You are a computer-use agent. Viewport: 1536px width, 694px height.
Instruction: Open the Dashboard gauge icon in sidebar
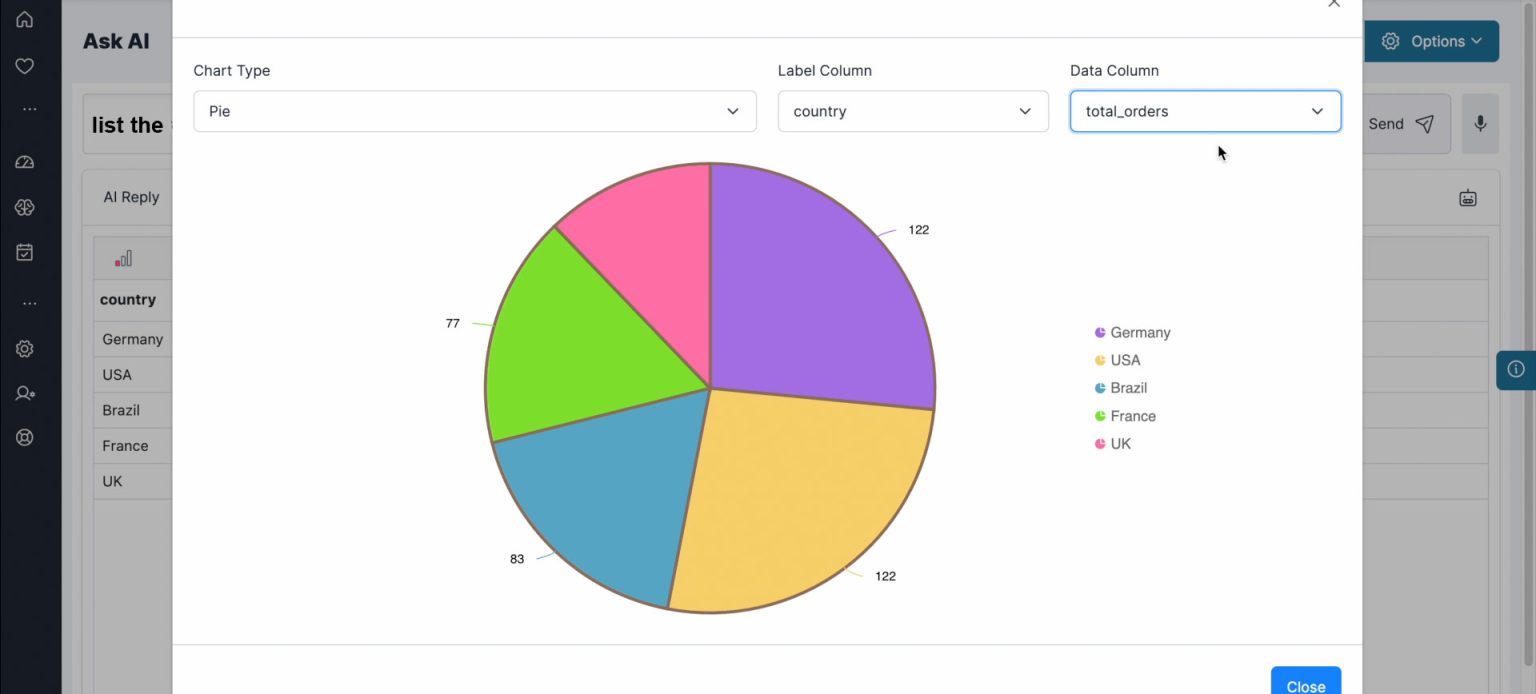point(23,161)
